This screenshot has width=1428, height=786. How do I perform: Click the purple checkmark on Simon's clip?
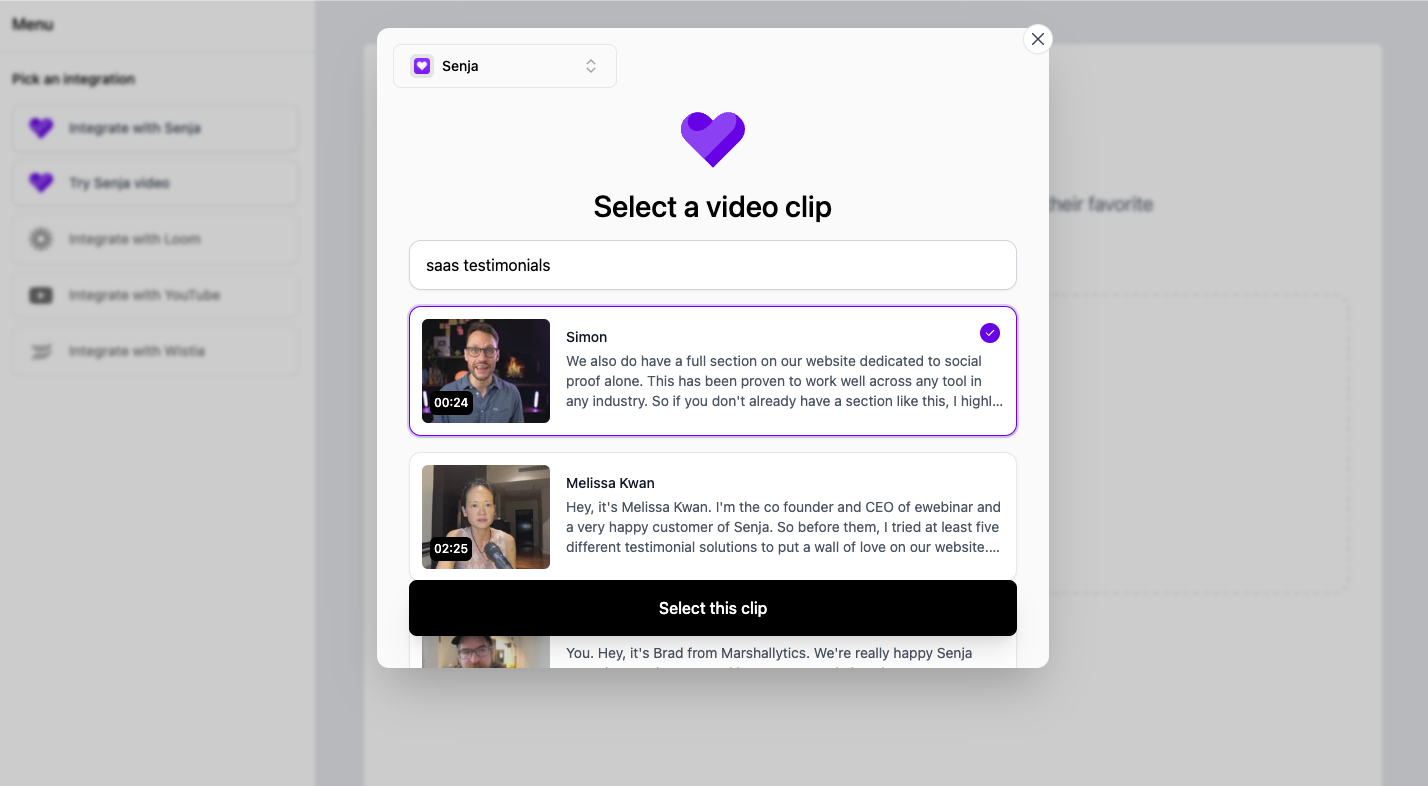(990, 333)
